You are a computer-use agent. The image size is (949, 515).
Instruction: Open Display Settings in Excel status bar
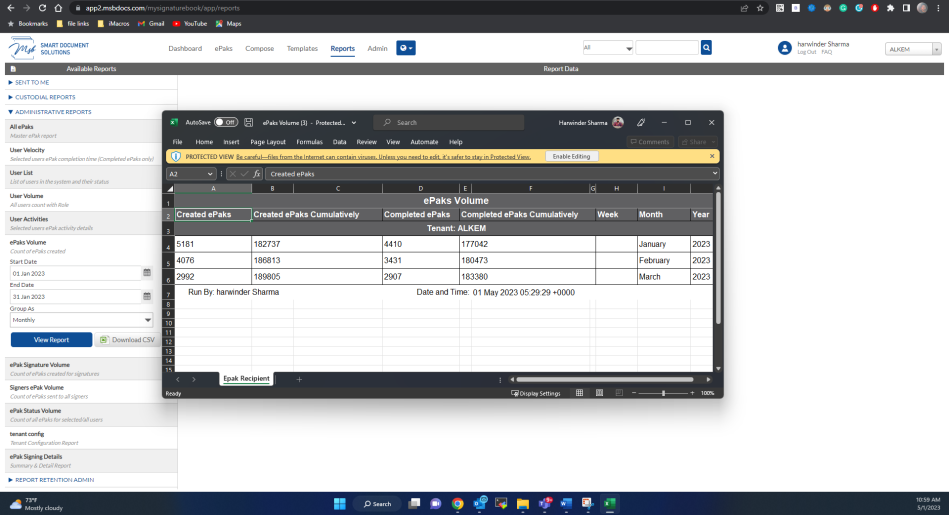[536, 393]
